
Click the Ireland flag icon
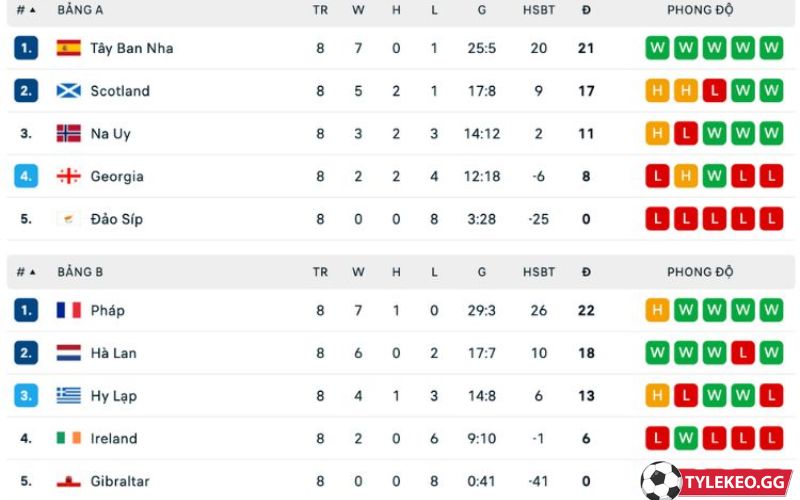[x=68, y=438]
